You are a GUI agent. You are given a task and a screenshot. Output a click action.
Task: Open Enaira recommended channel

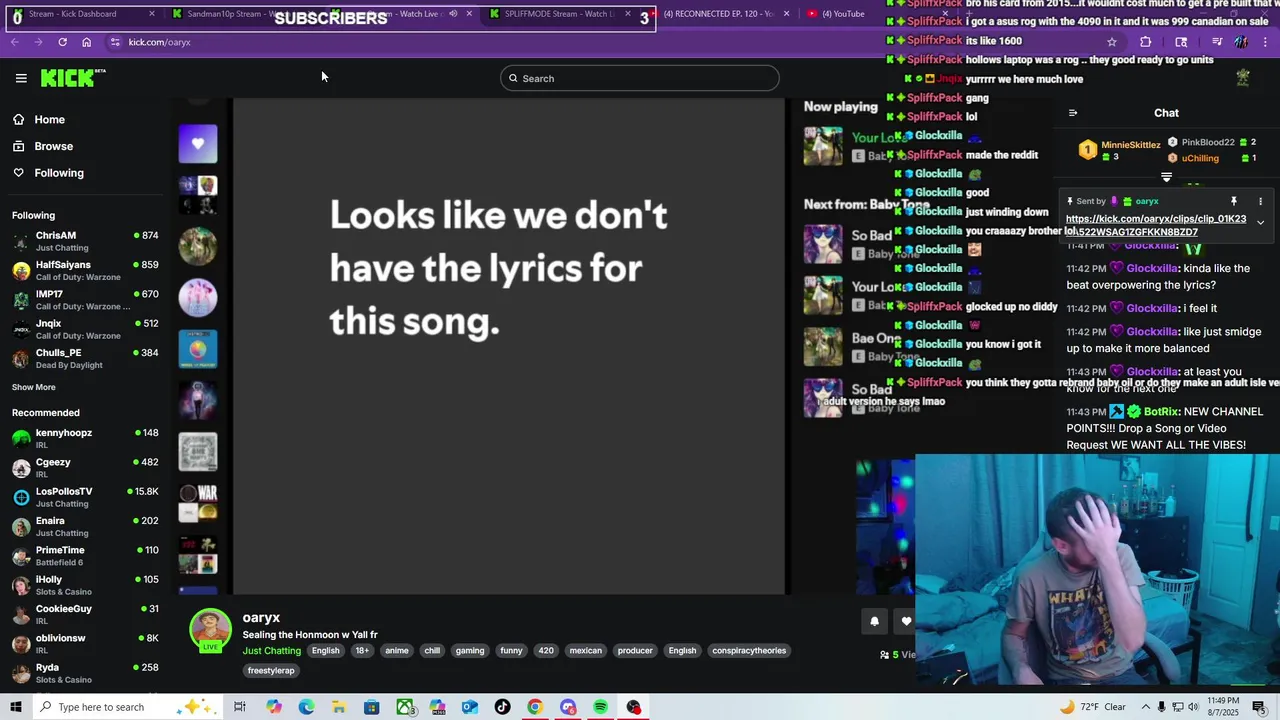pos(85,526)
